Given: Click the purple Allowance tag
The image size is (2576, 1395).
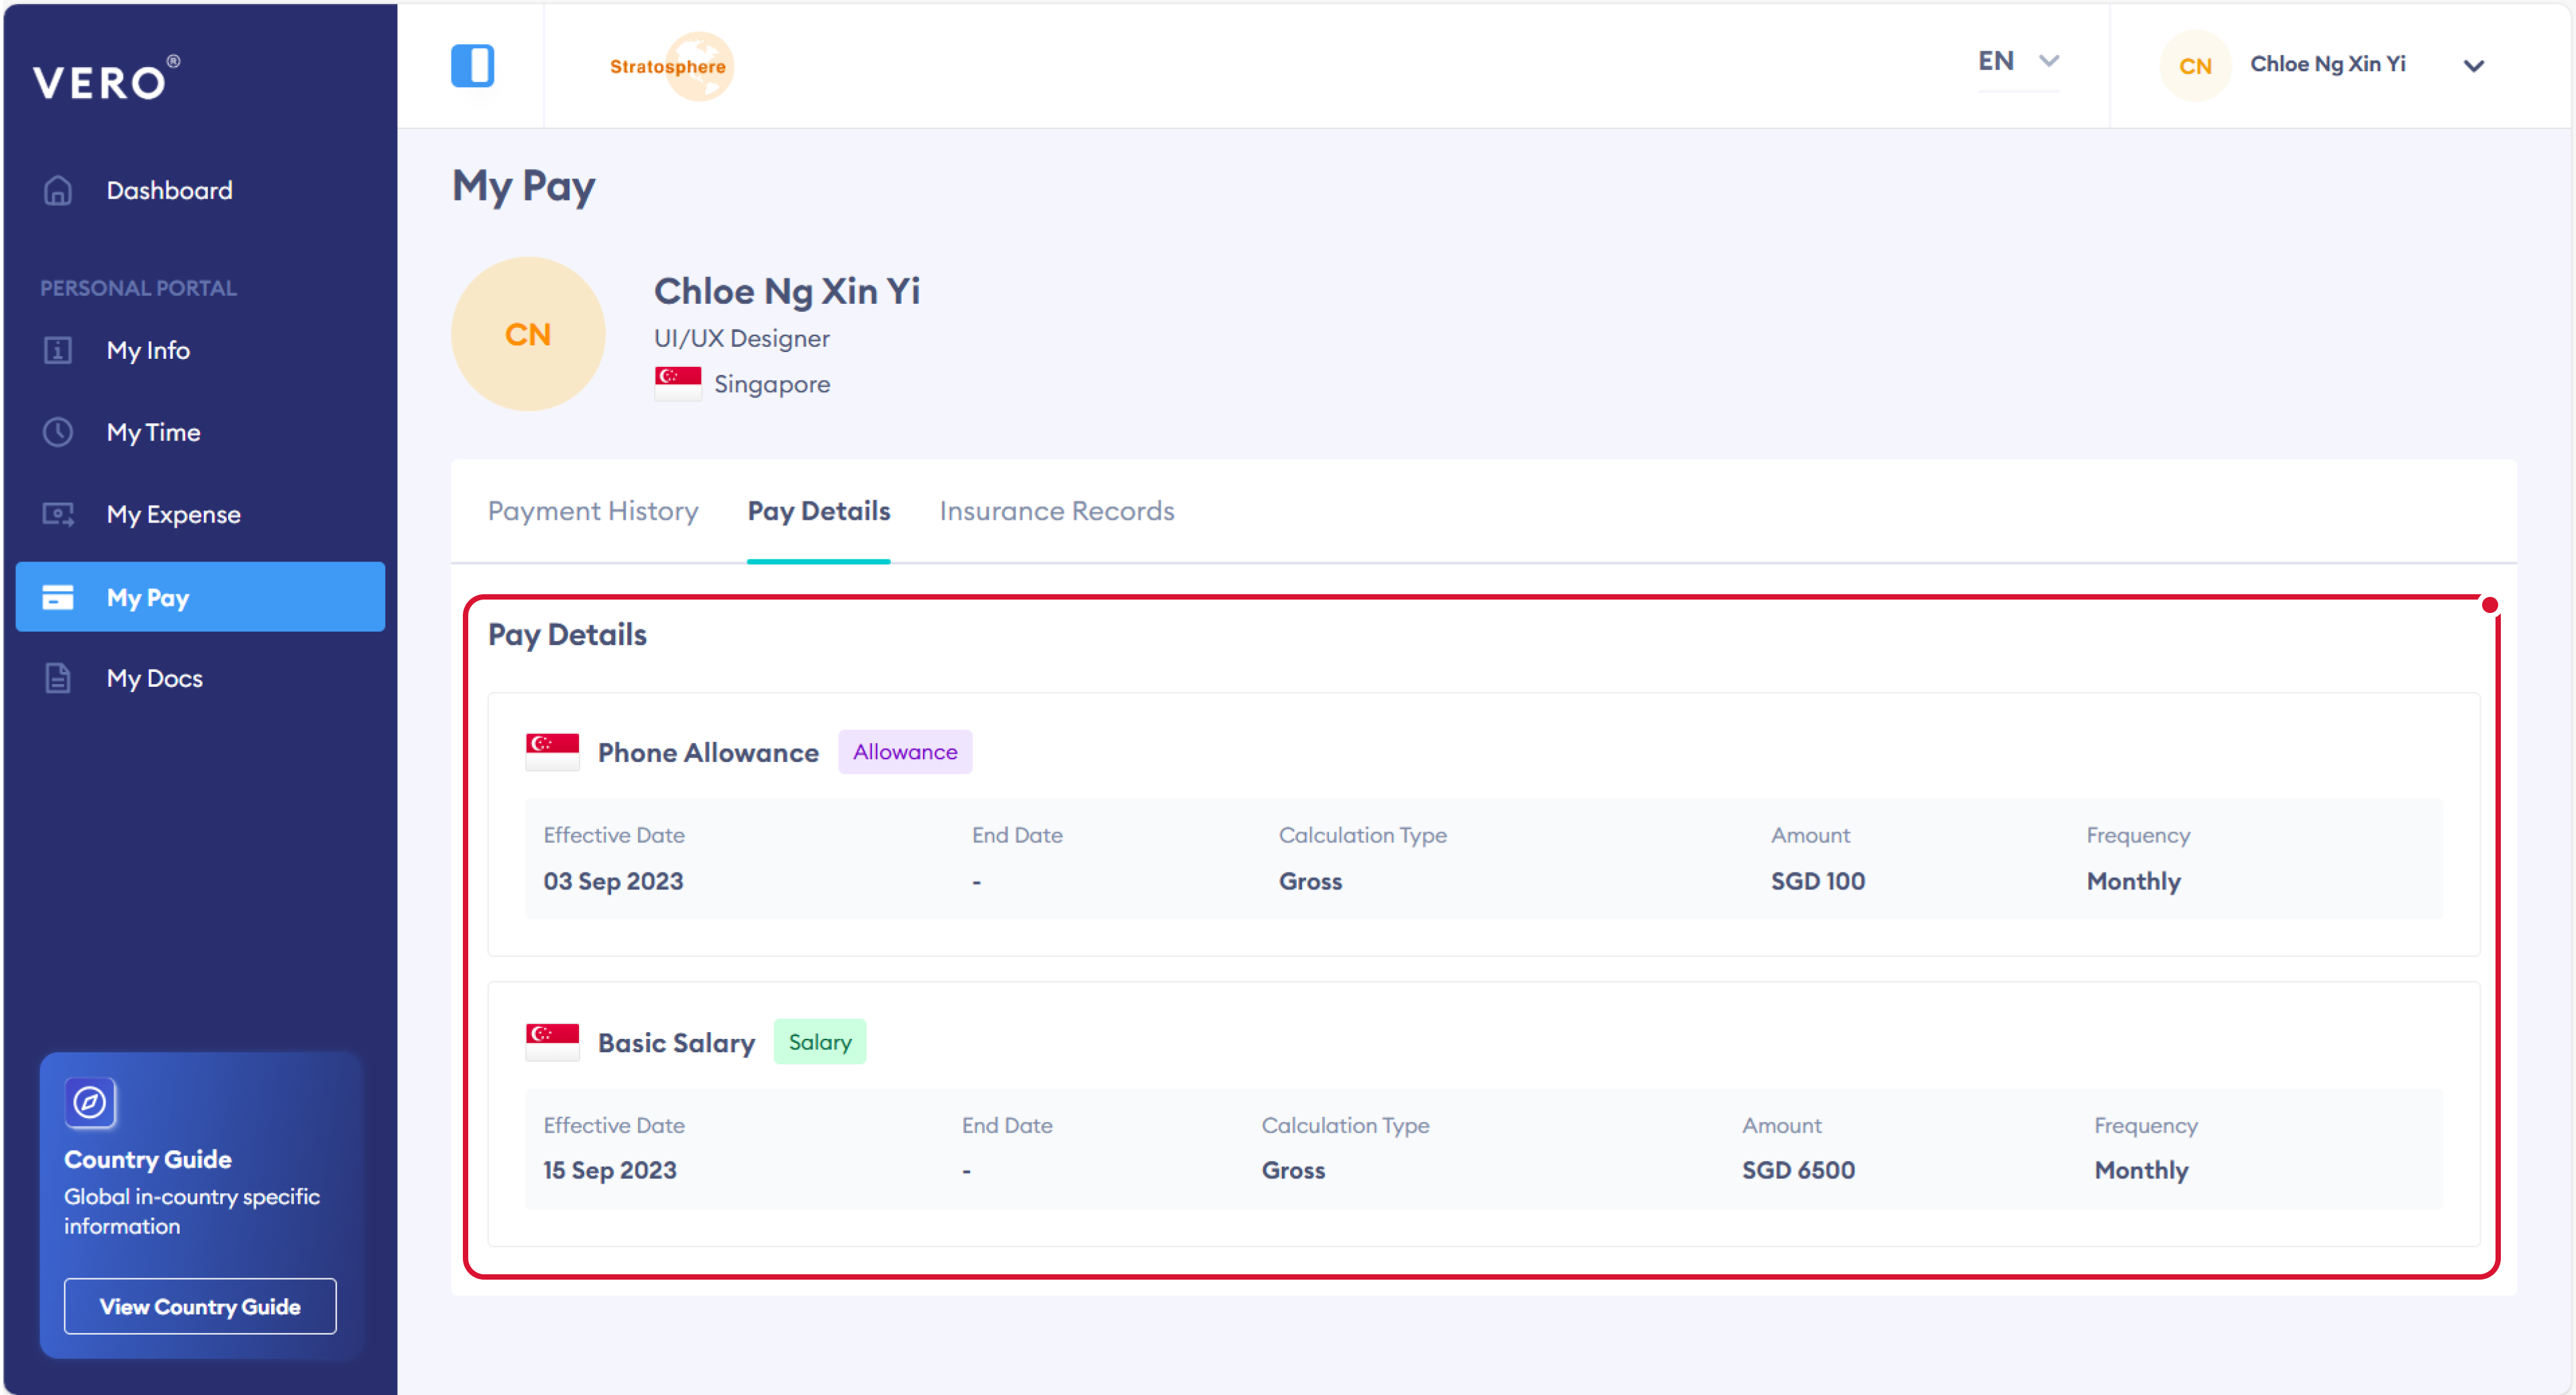Looking at the screenshot, I should click(904, 752).
